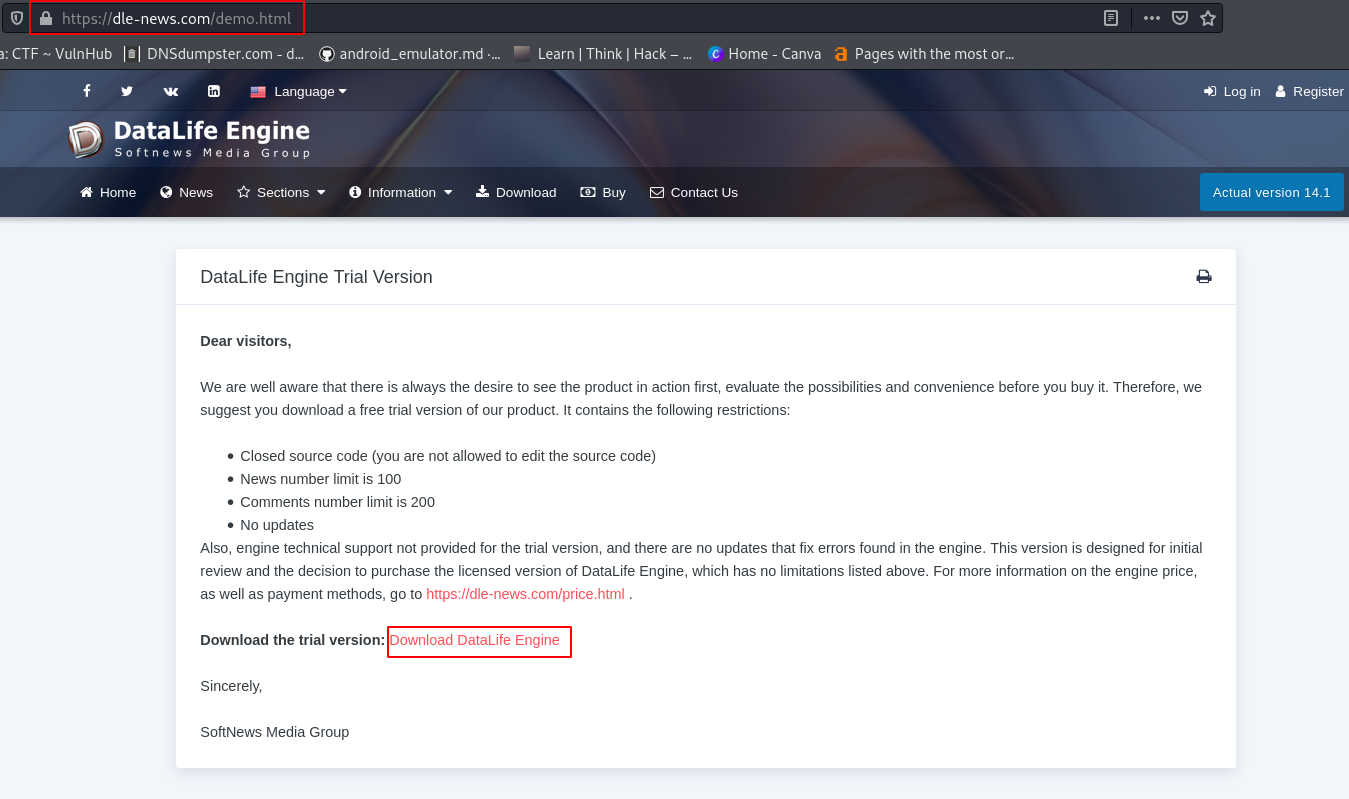
Task: Open the Download menu item
Action: click(x=516, y=192)
